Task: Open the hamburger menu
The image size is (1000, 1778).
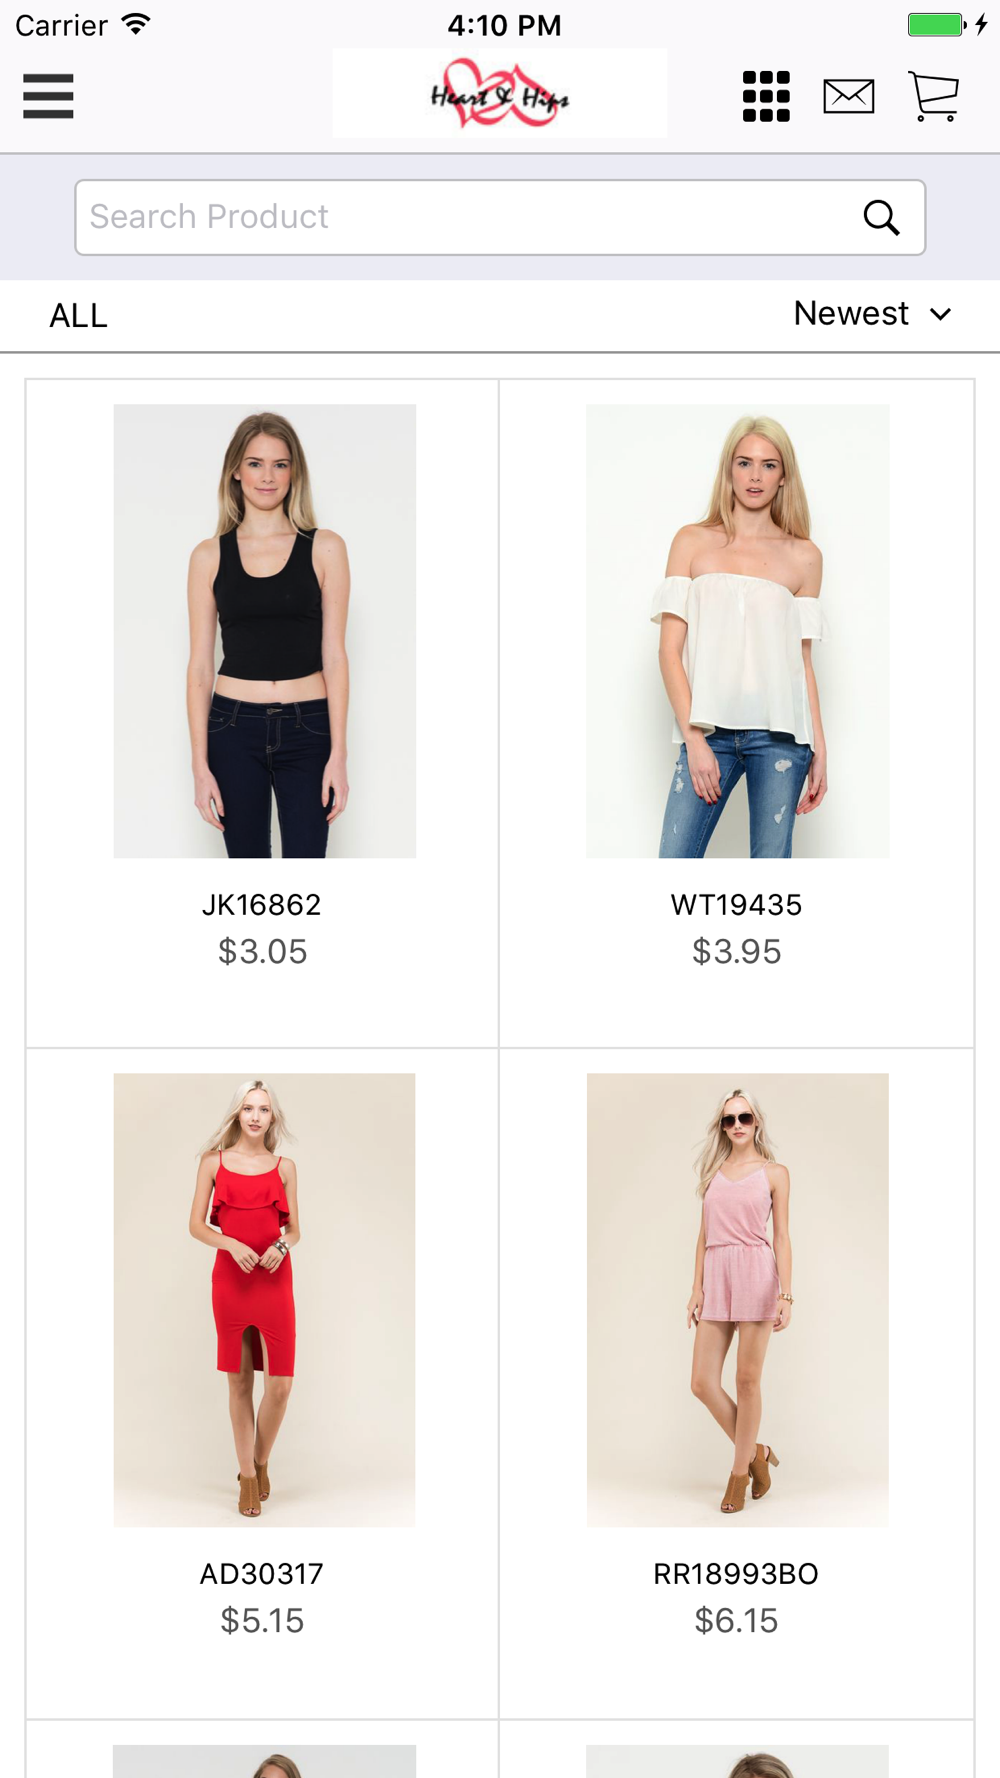Action: (x=48, y=96)
